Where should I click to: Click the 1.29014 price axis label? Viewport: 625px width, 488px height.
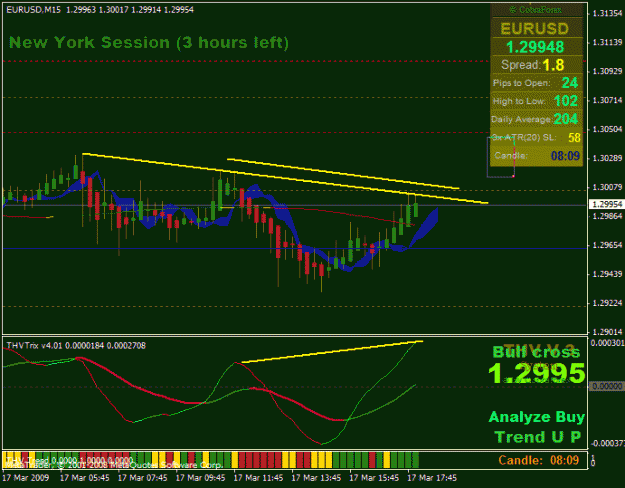(x=607, y=332)
